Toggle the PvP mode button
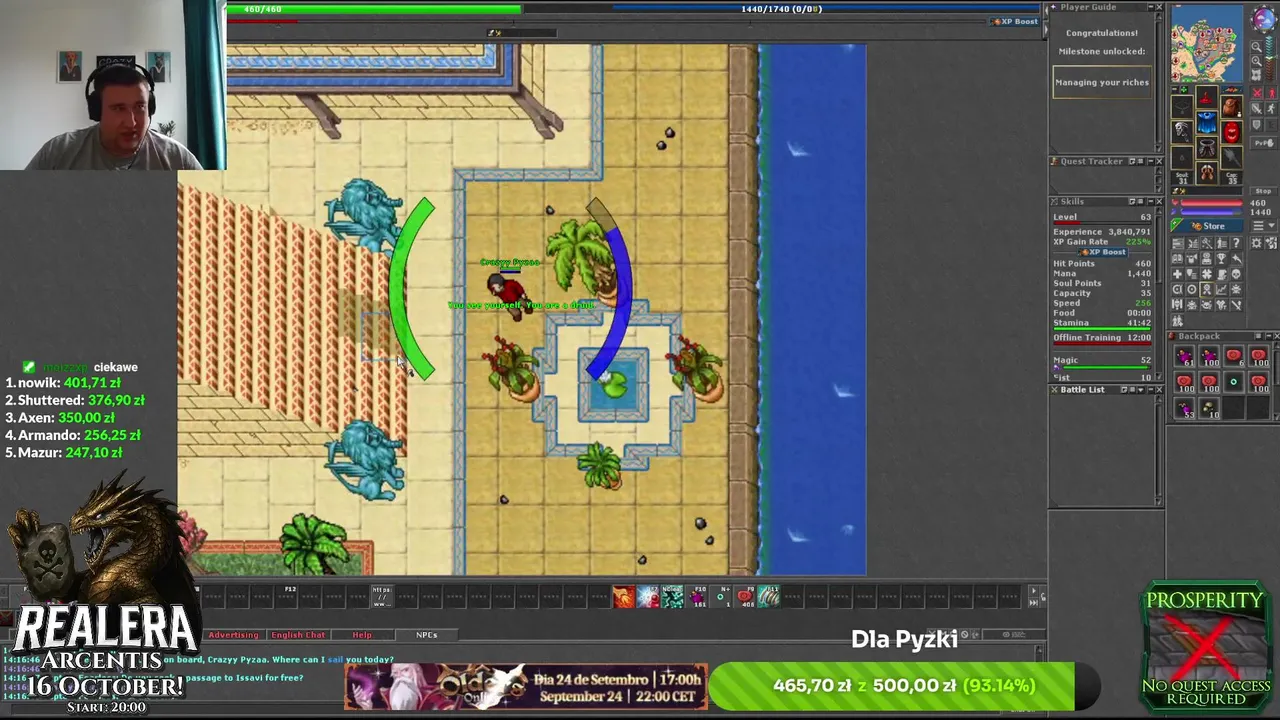The height and width of the screenshot is (720, 1280). coord(1265,143)
